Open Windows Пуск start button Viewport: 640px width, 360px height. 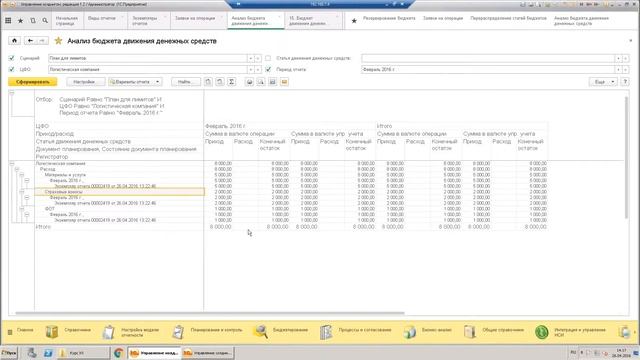[x=9, y=353]
